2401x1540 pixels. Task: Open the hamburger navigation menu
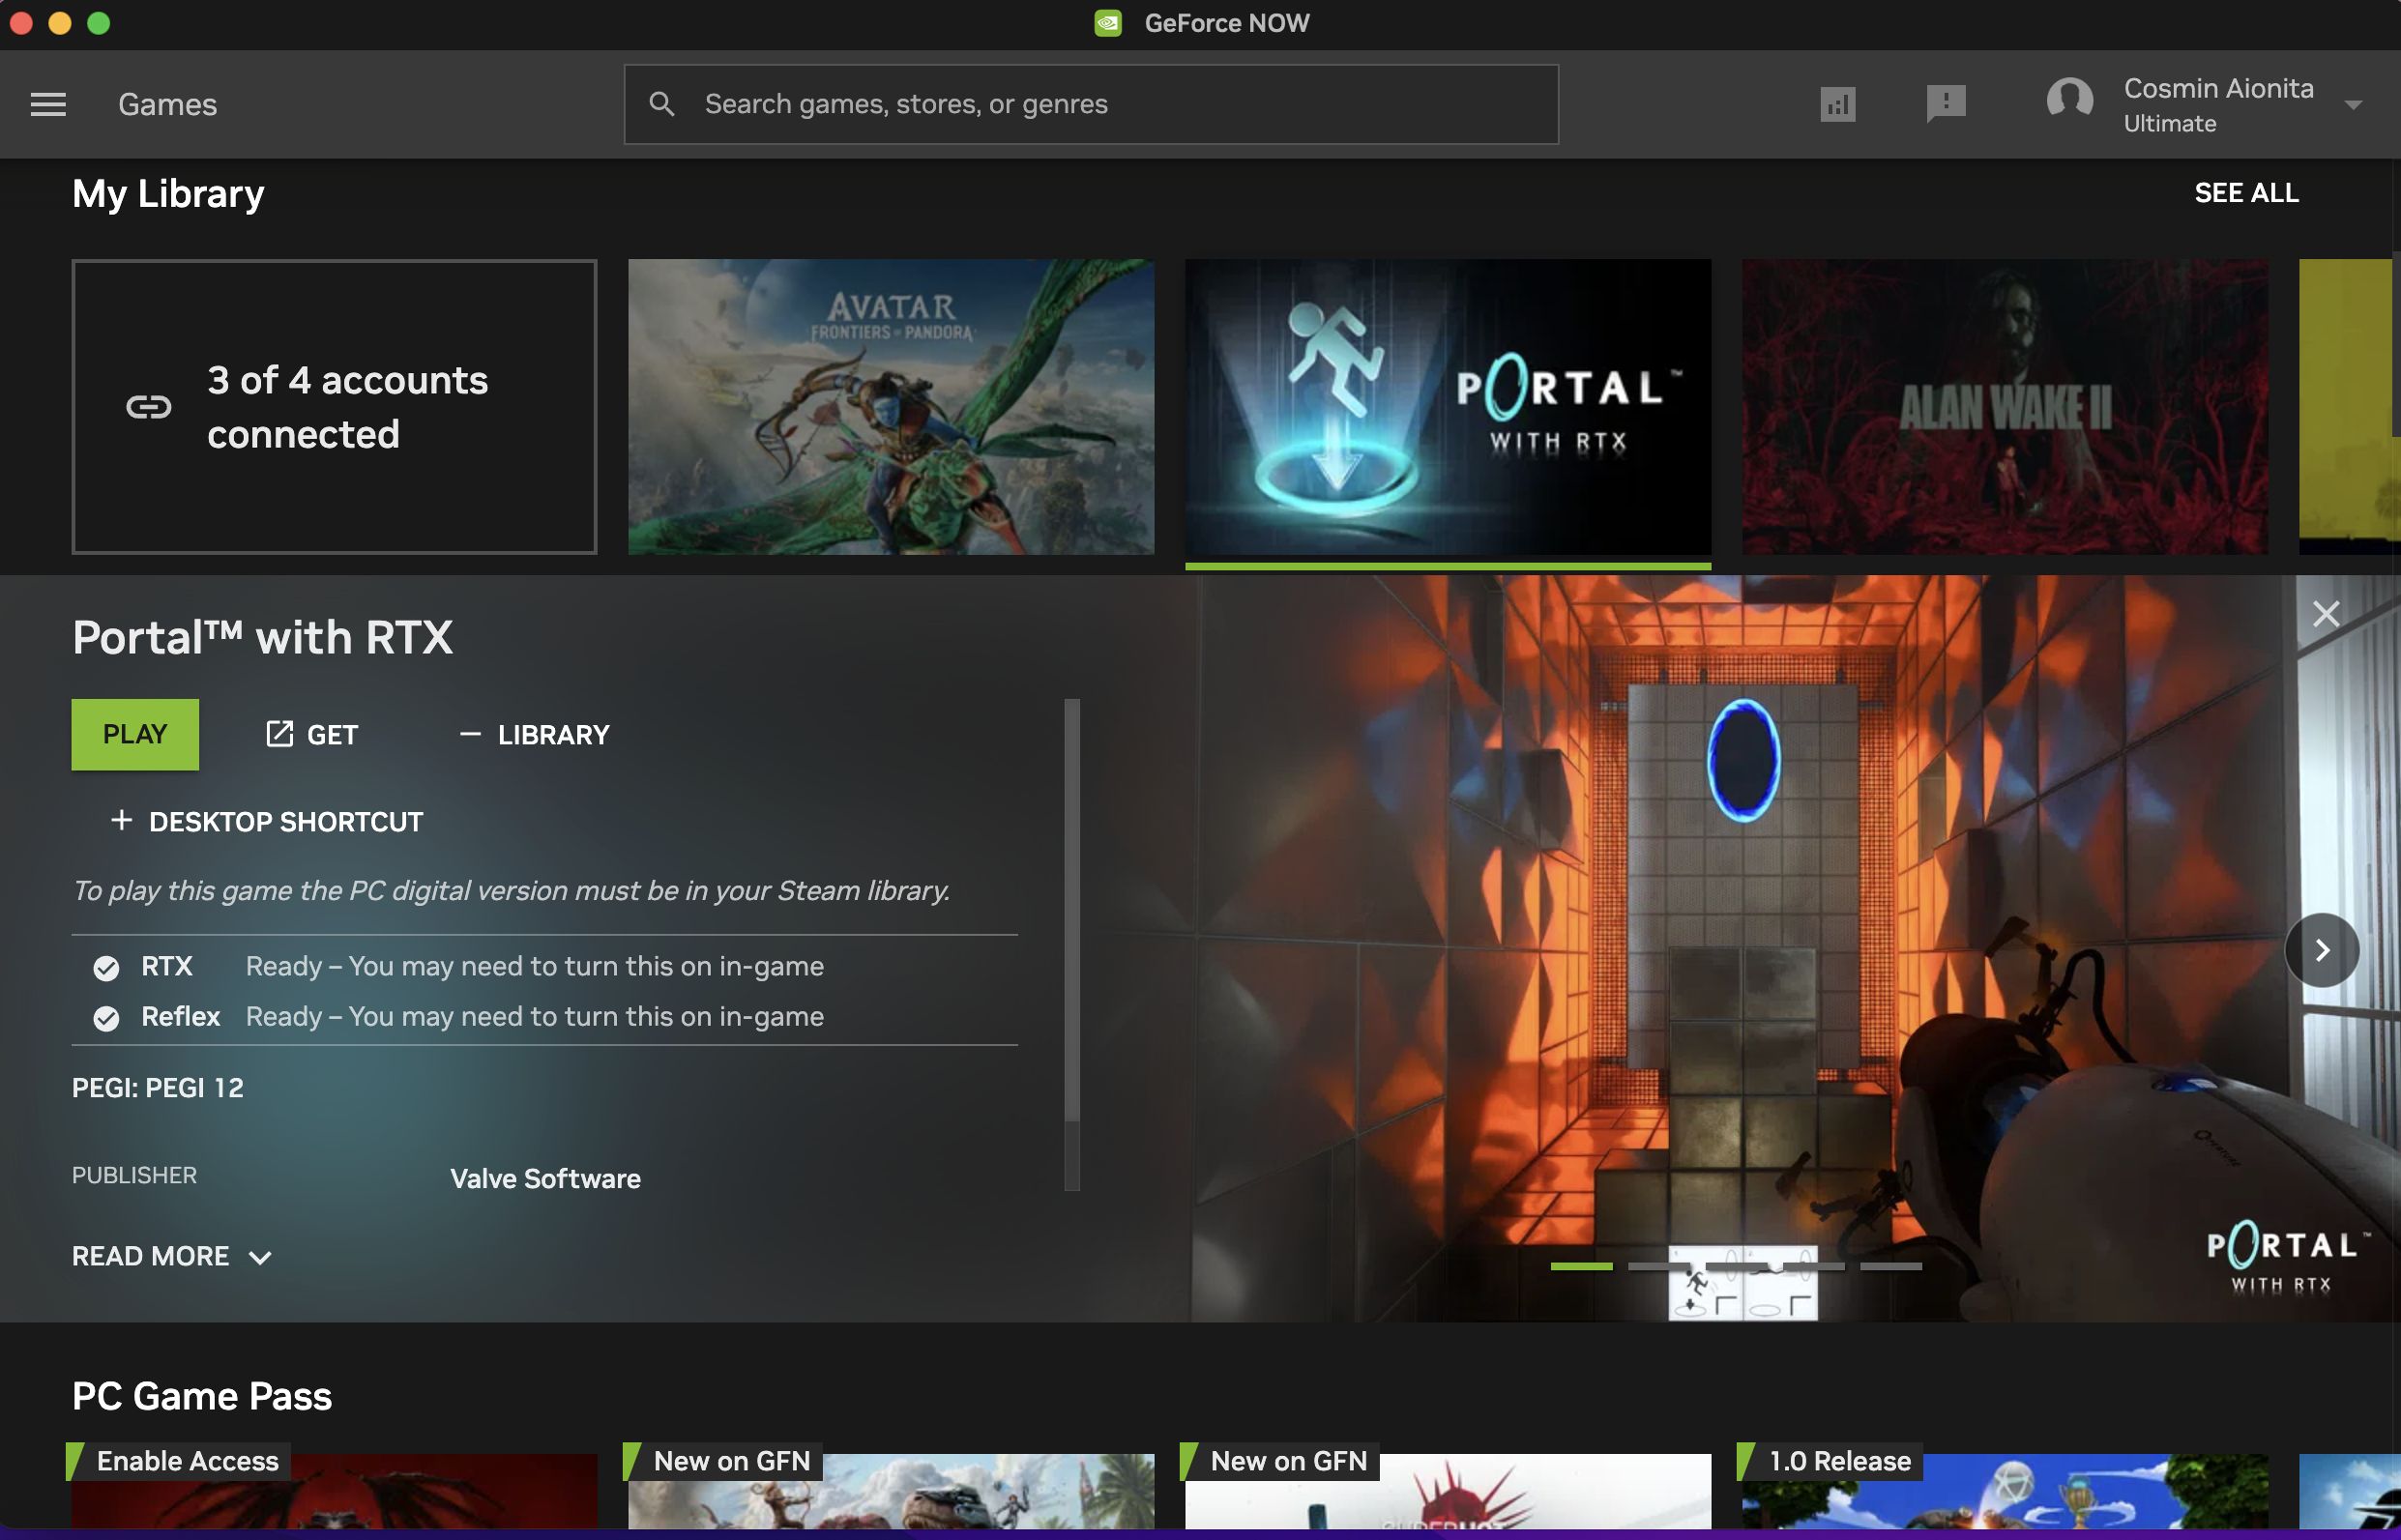point(48,104)
